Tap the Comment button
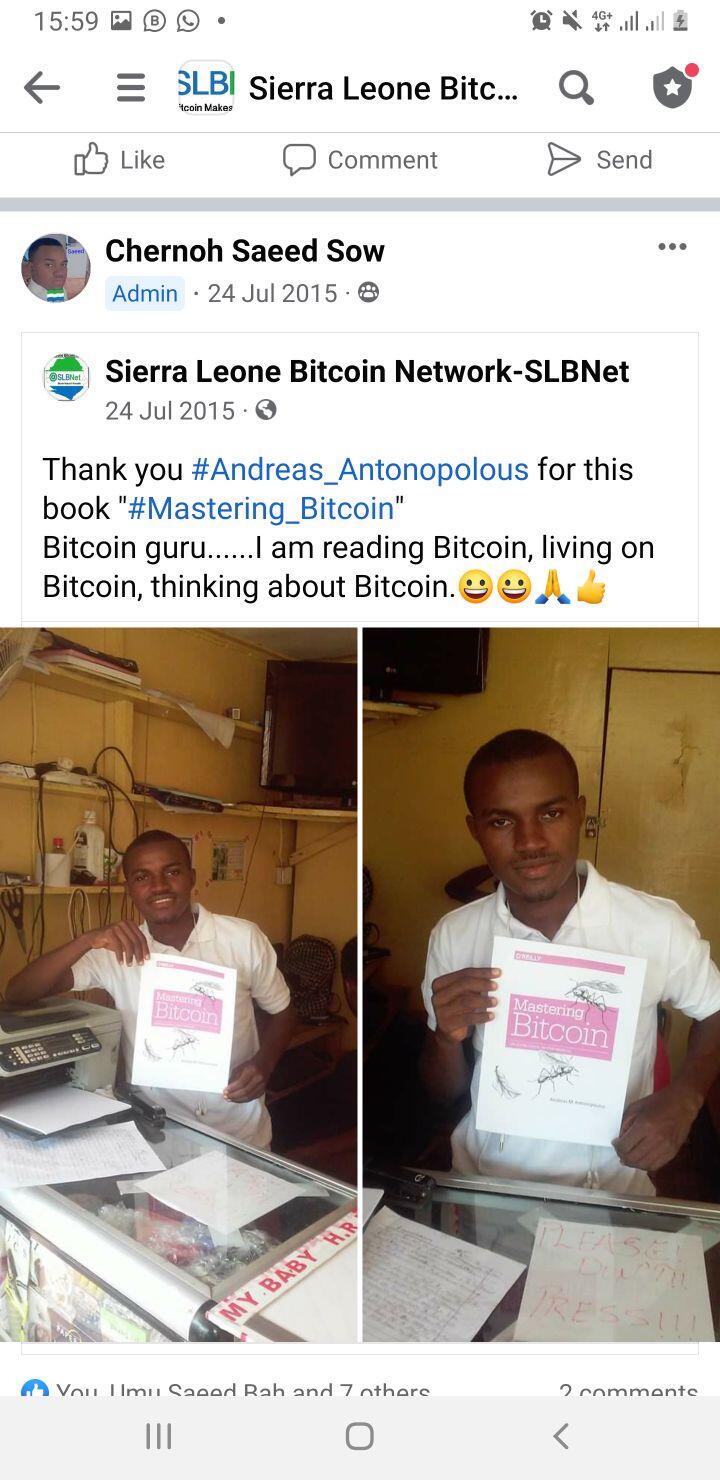The width and height of the screenshot is (720, 1480). click(360, 159)
